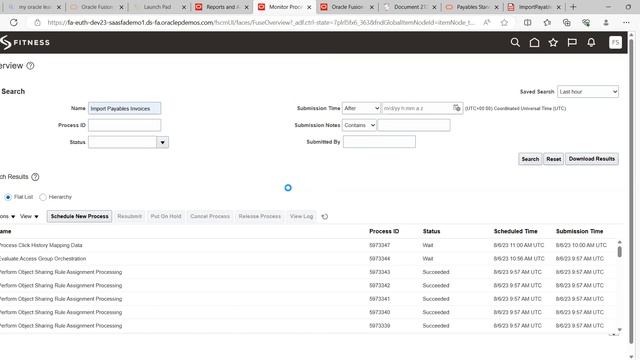640x360 pixels.
Task: Open browser collections icon
Action: point(567,22)
